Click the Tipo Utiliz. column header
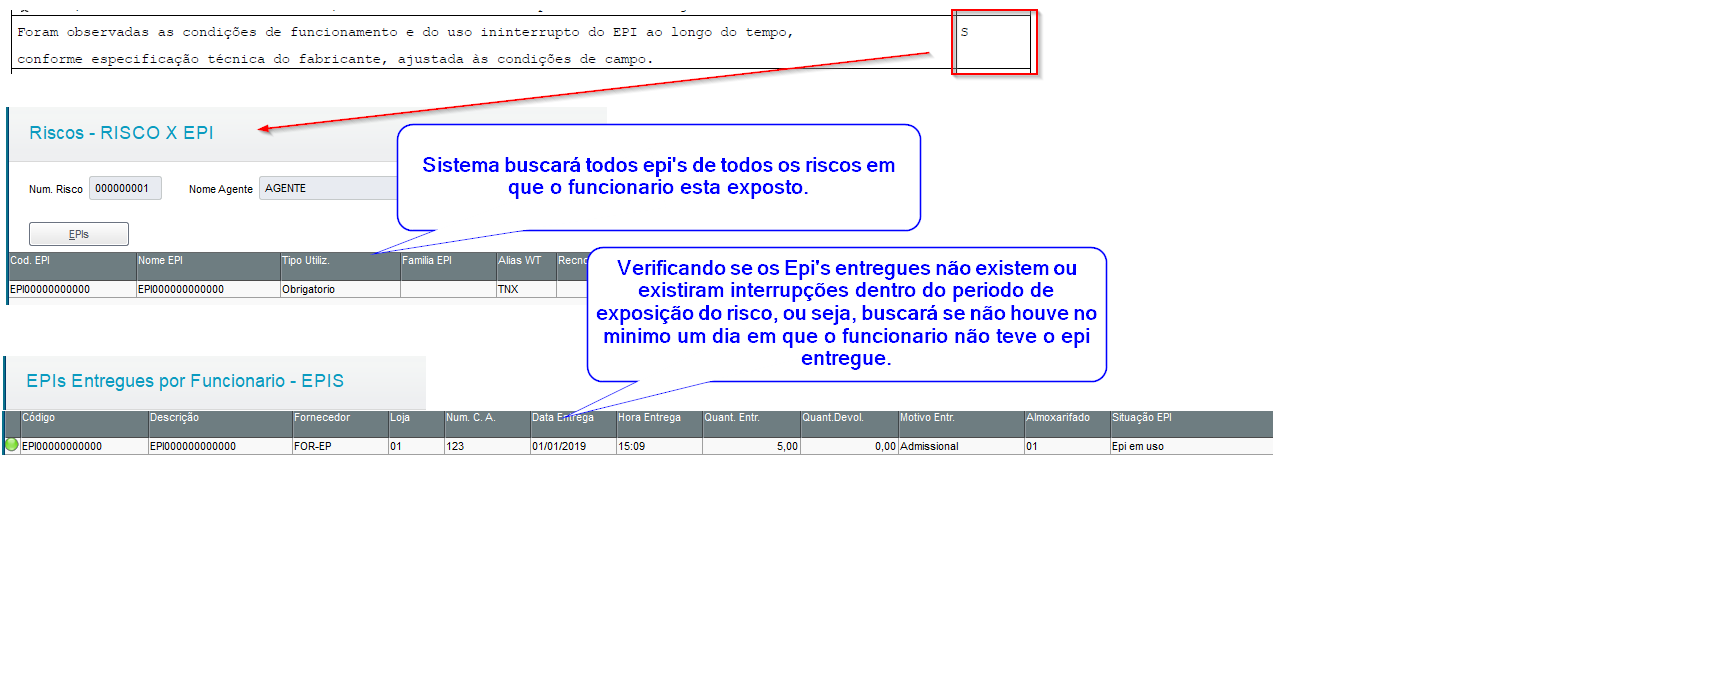 point(340,266)
